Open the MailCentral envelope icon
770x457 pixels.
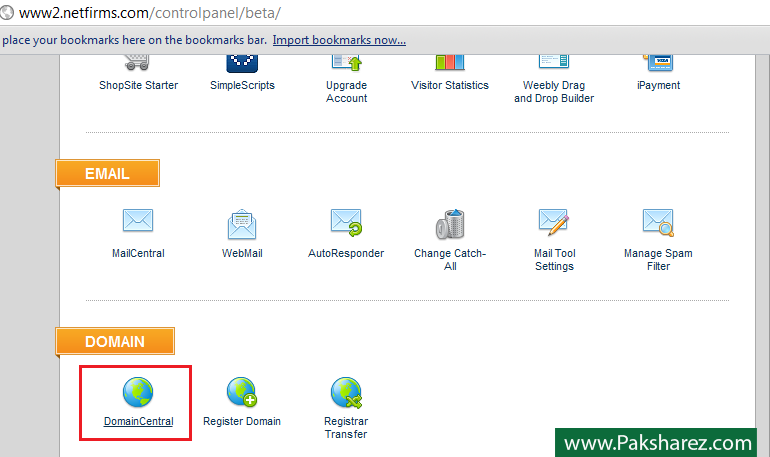tap(138, 220)
